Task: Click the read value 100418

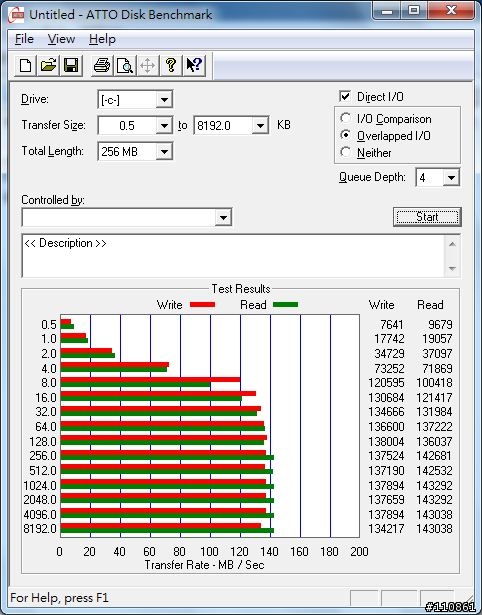Action: pyautogui.click(x=434, y=382)
